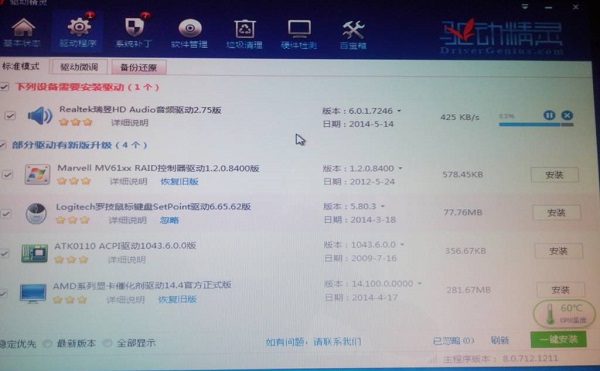Open the title bar dropdown menu arrow

pyautogui.click(x=525, y=7)
